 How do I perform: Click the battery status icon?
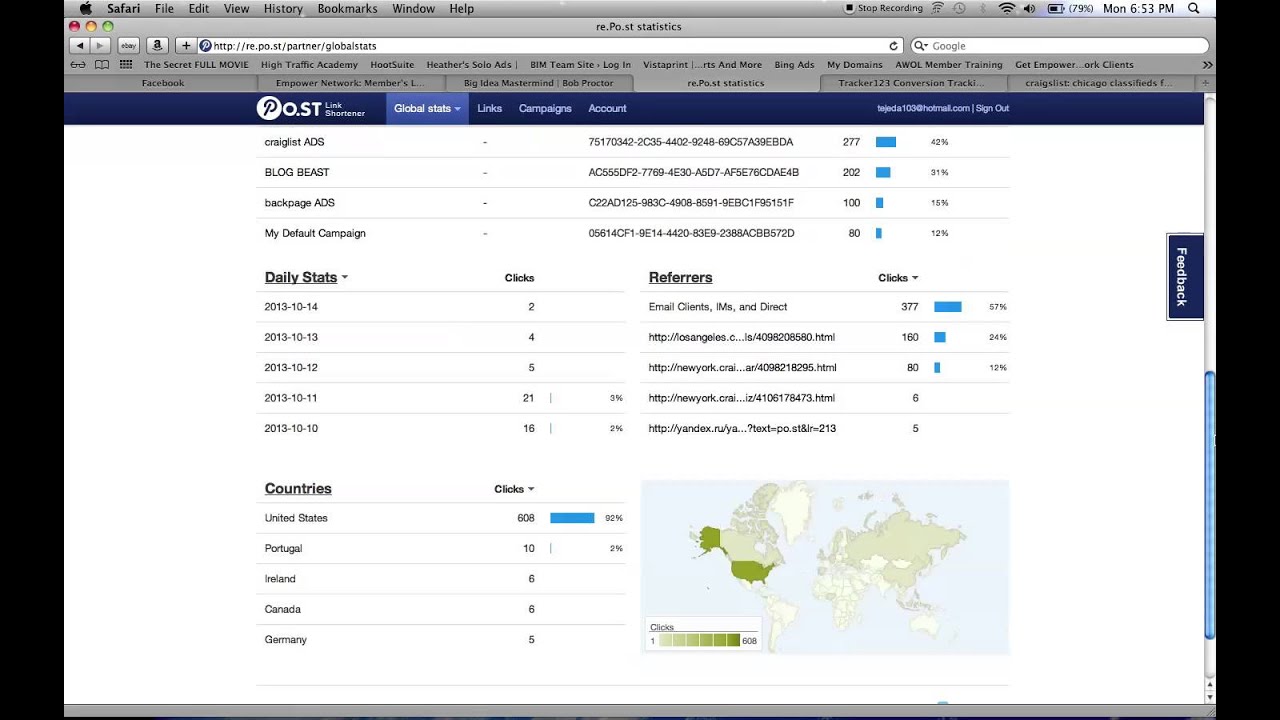[1055, 8]
